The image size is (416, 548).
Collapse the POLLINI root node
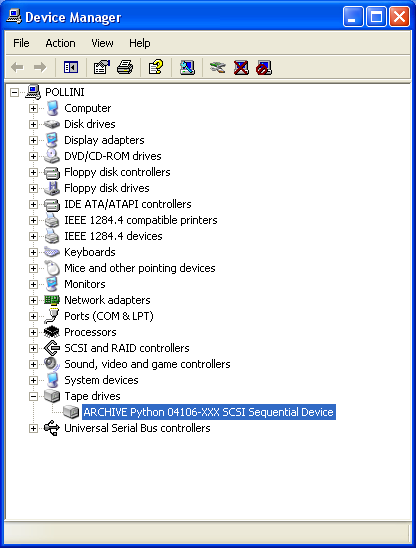[x=14, y=93]
